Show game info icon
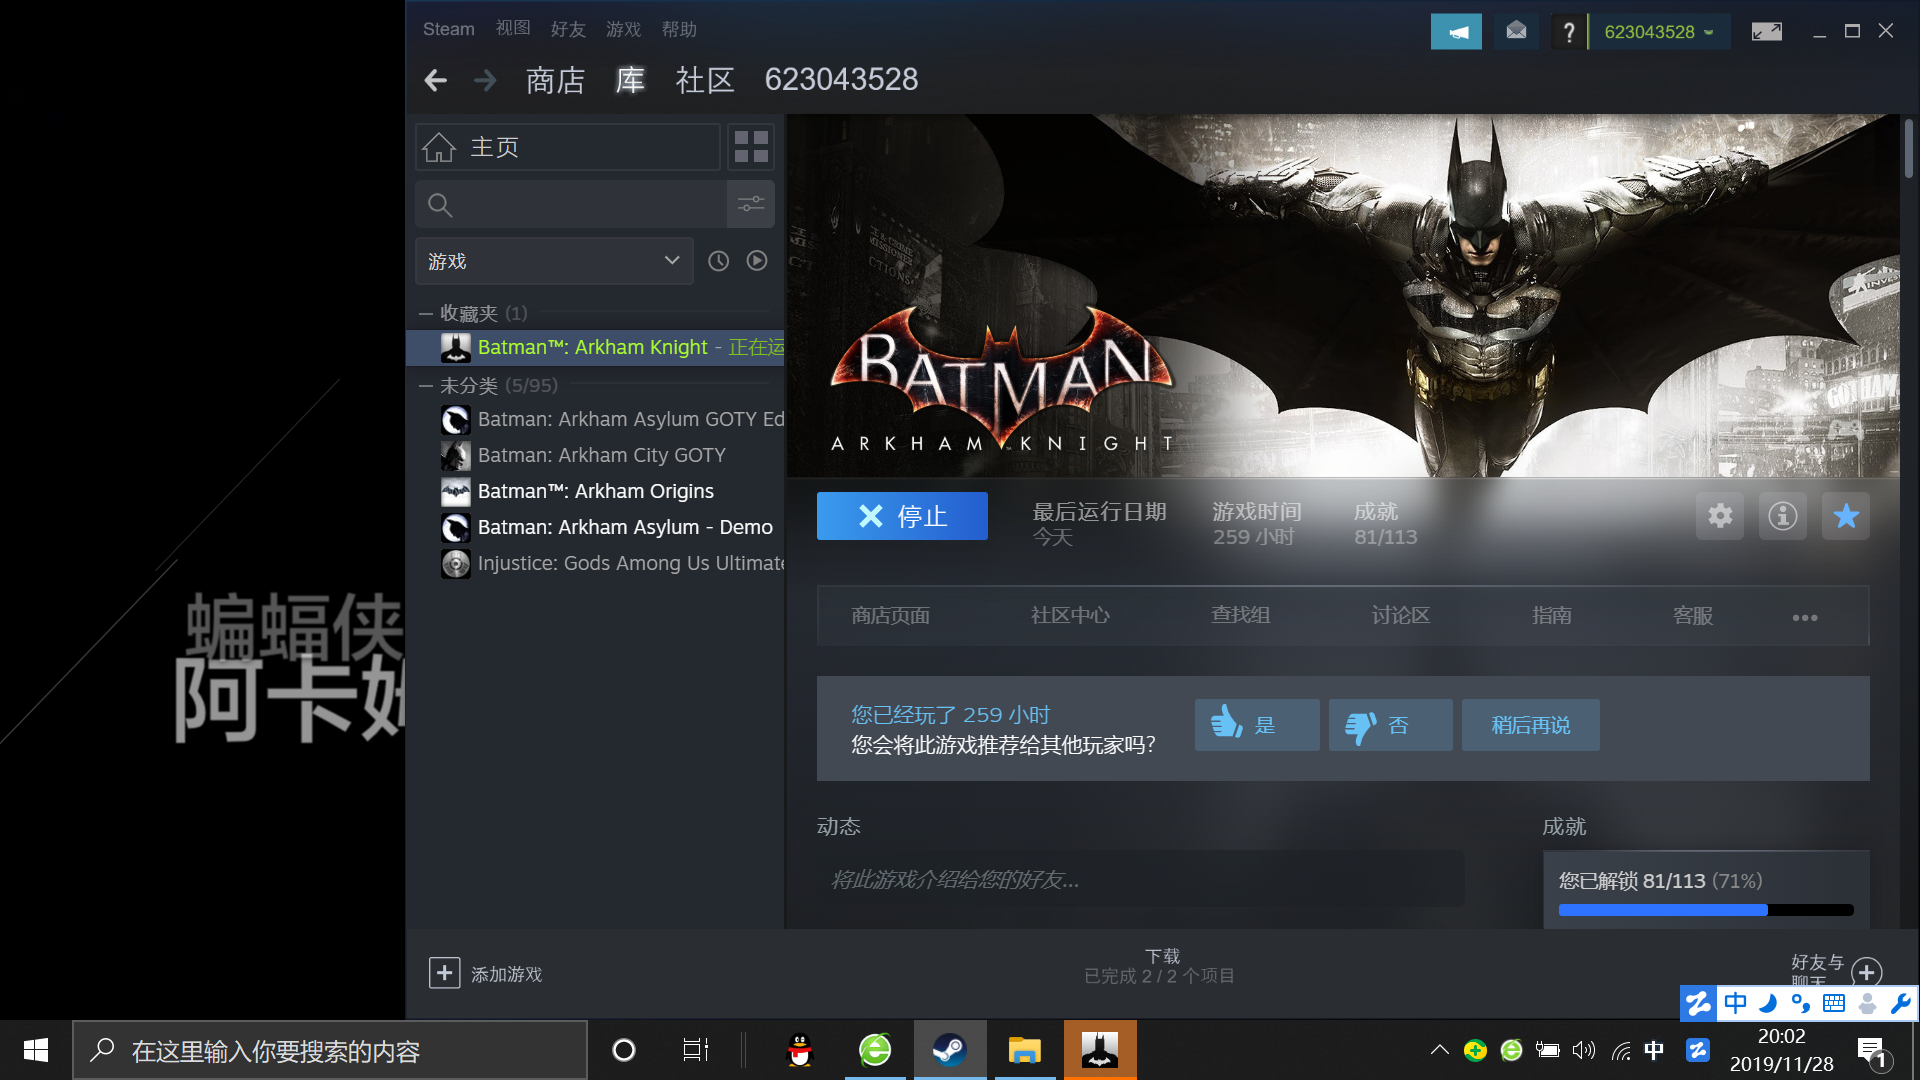The height and width of the screenshot is (1080, 1920). point(1783,516)
